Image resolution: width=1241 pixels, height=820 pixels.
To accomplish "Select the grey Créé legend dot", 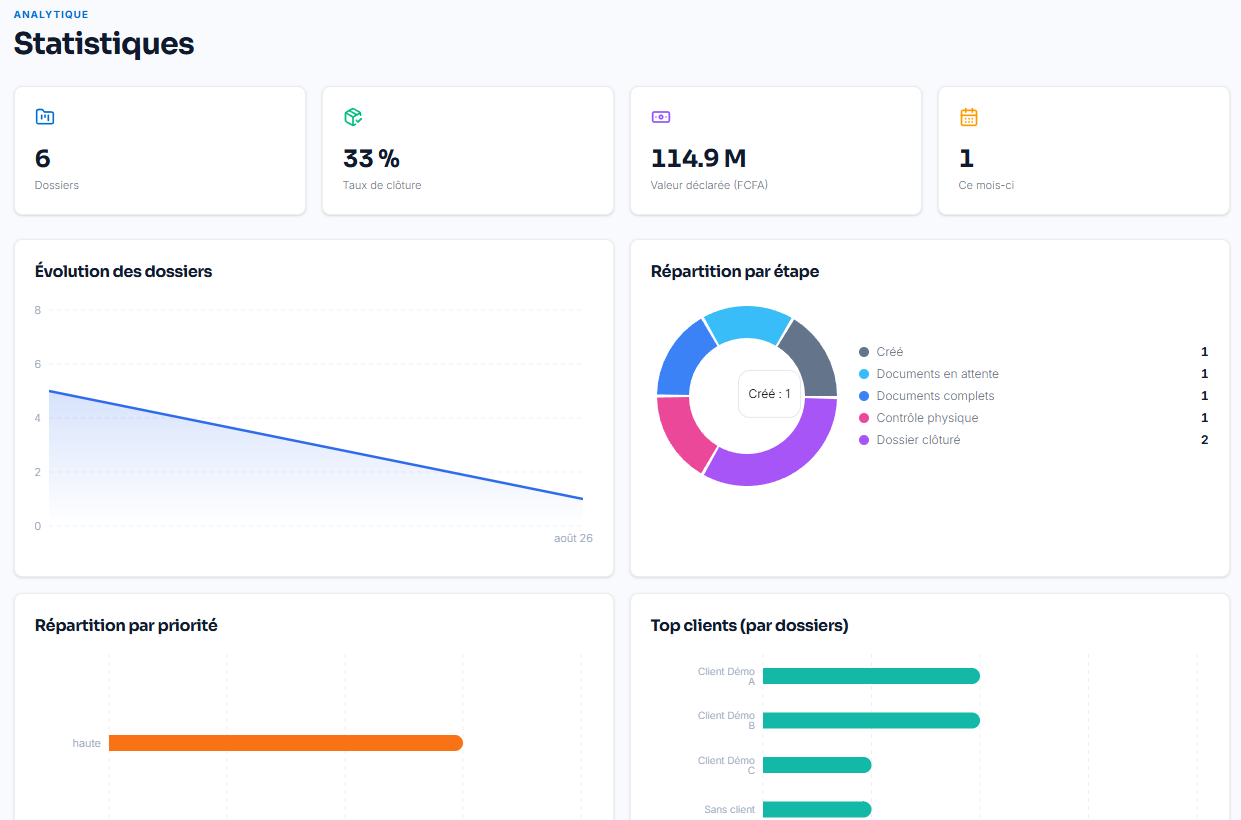I will pos(864,352).
